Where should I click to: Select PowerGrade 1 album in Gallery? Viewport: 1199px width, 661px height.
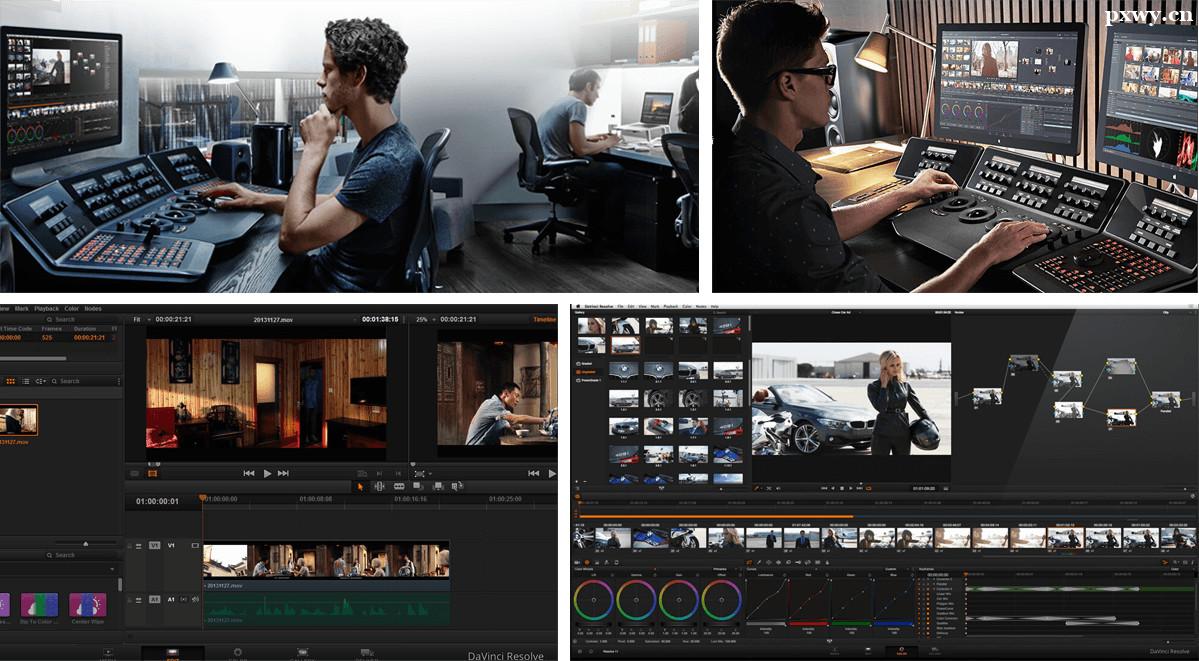(x=590, y=379)
